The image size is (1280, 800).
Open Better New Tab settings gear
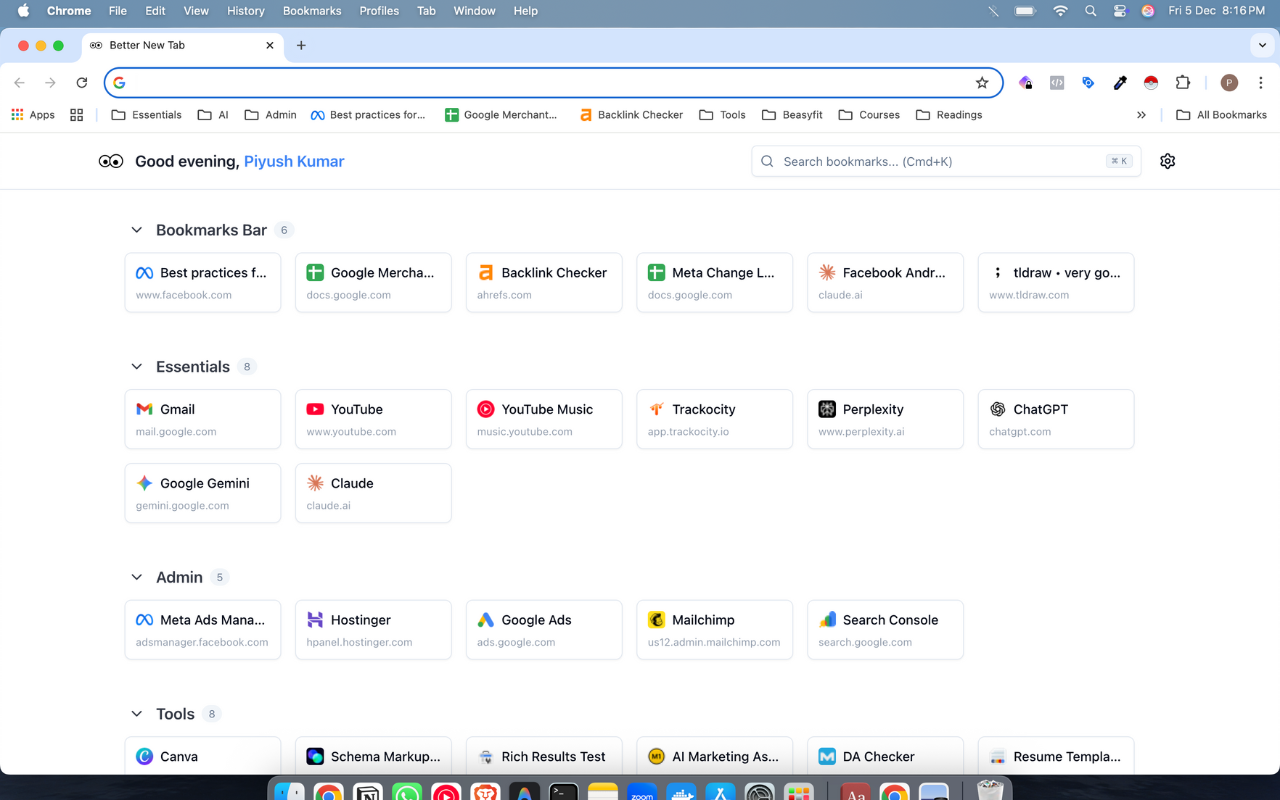1167,160
